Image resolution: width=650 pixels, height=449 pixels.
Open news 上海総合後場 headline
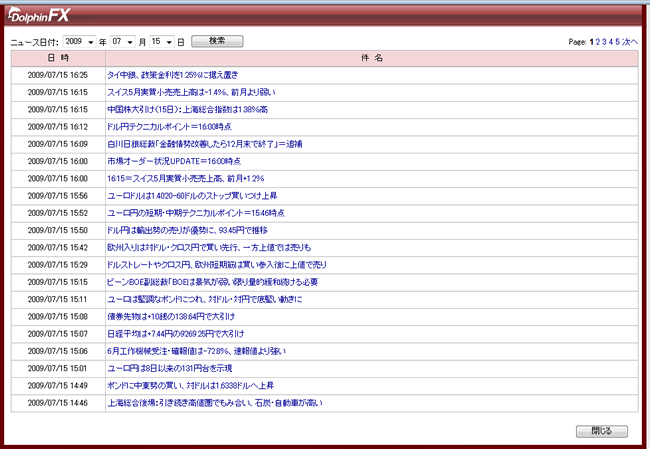tap(215, 403)
